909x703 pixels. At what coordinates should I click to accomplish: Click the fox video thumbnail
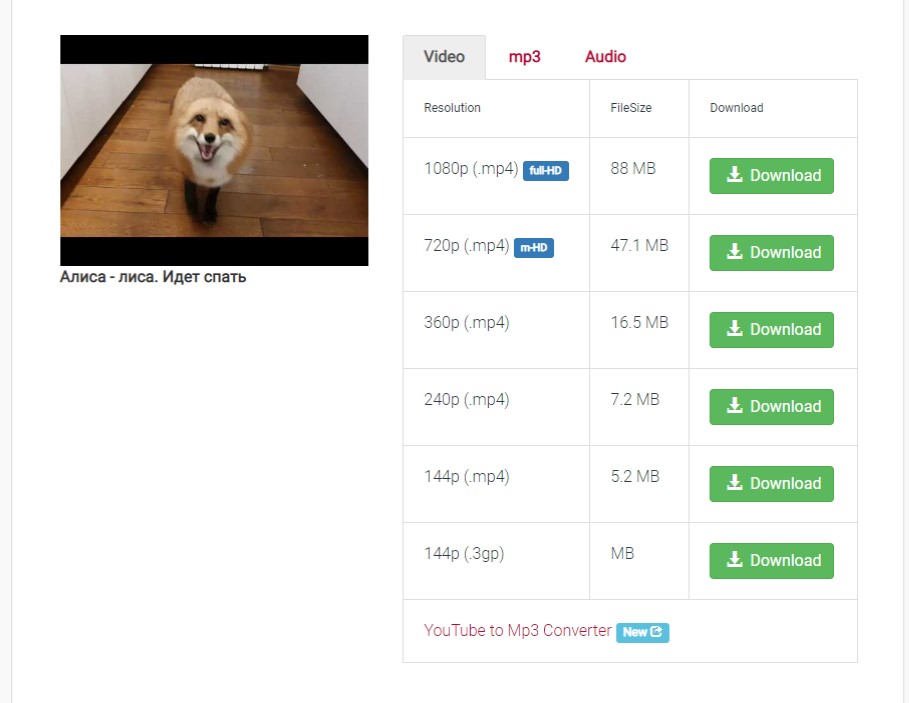(x=214, y=150)
